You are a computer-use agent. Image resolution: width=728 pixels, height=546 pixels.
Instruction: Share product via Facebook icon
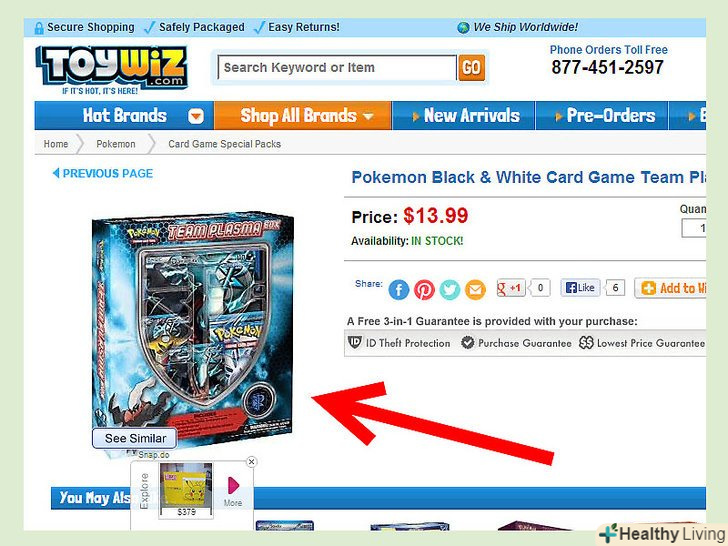[398, 290]
